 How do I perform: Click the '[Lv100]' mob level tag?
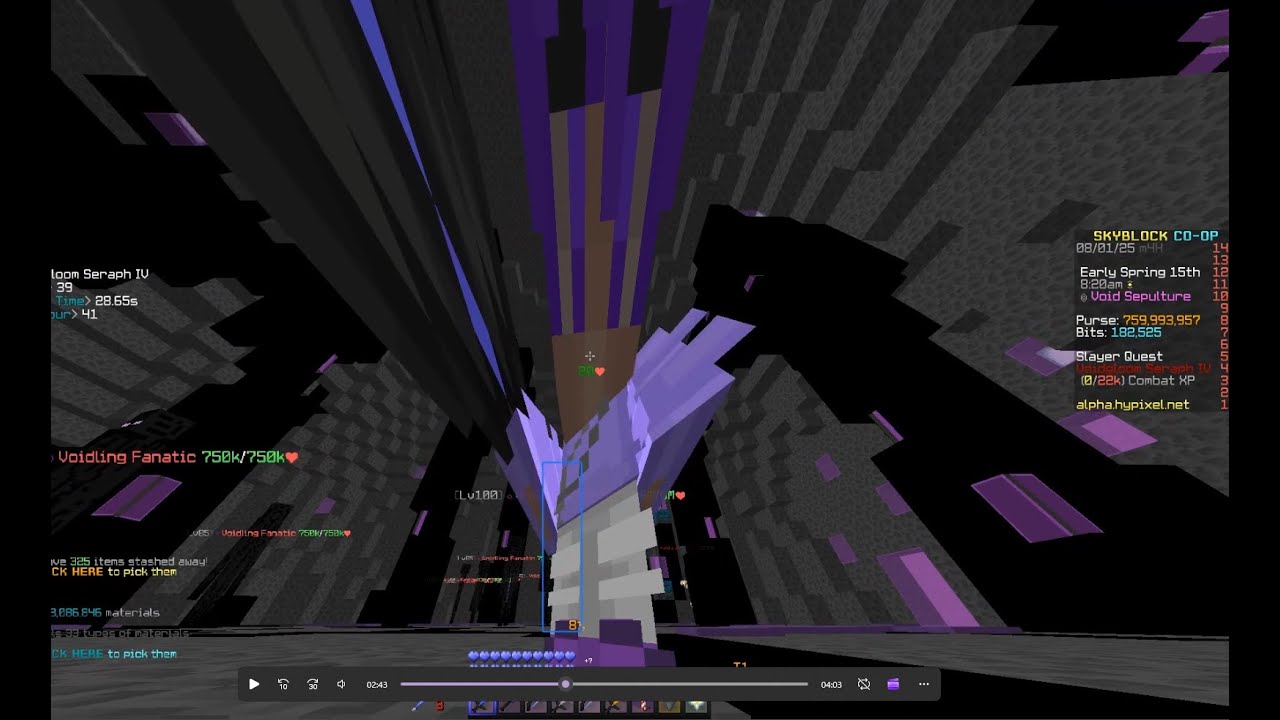click(477, 495)
